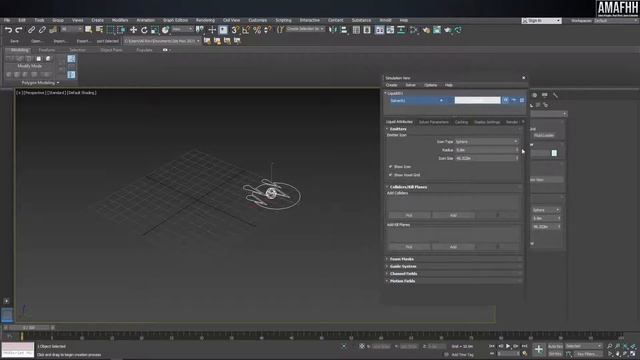
Task: Click the Unlink Selection icon
Action: pos(42,30)
